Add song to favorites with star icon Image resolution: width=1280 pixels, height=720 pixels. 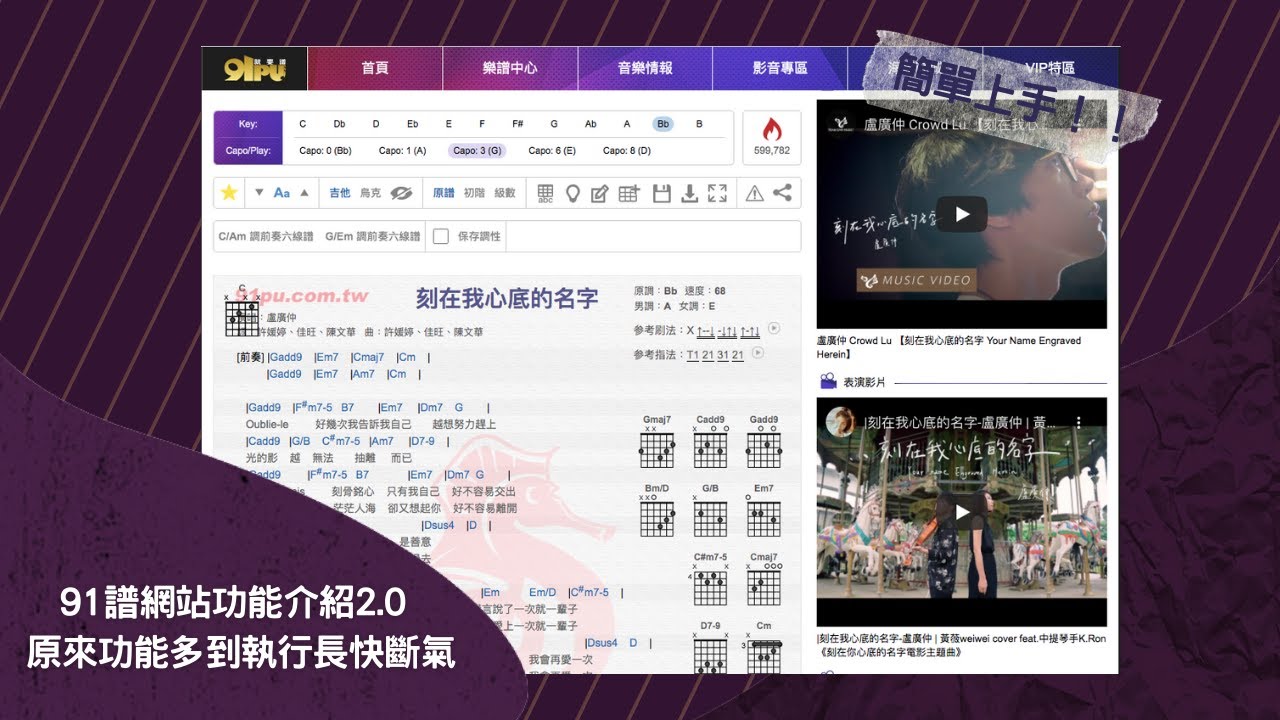coord(229,193)
